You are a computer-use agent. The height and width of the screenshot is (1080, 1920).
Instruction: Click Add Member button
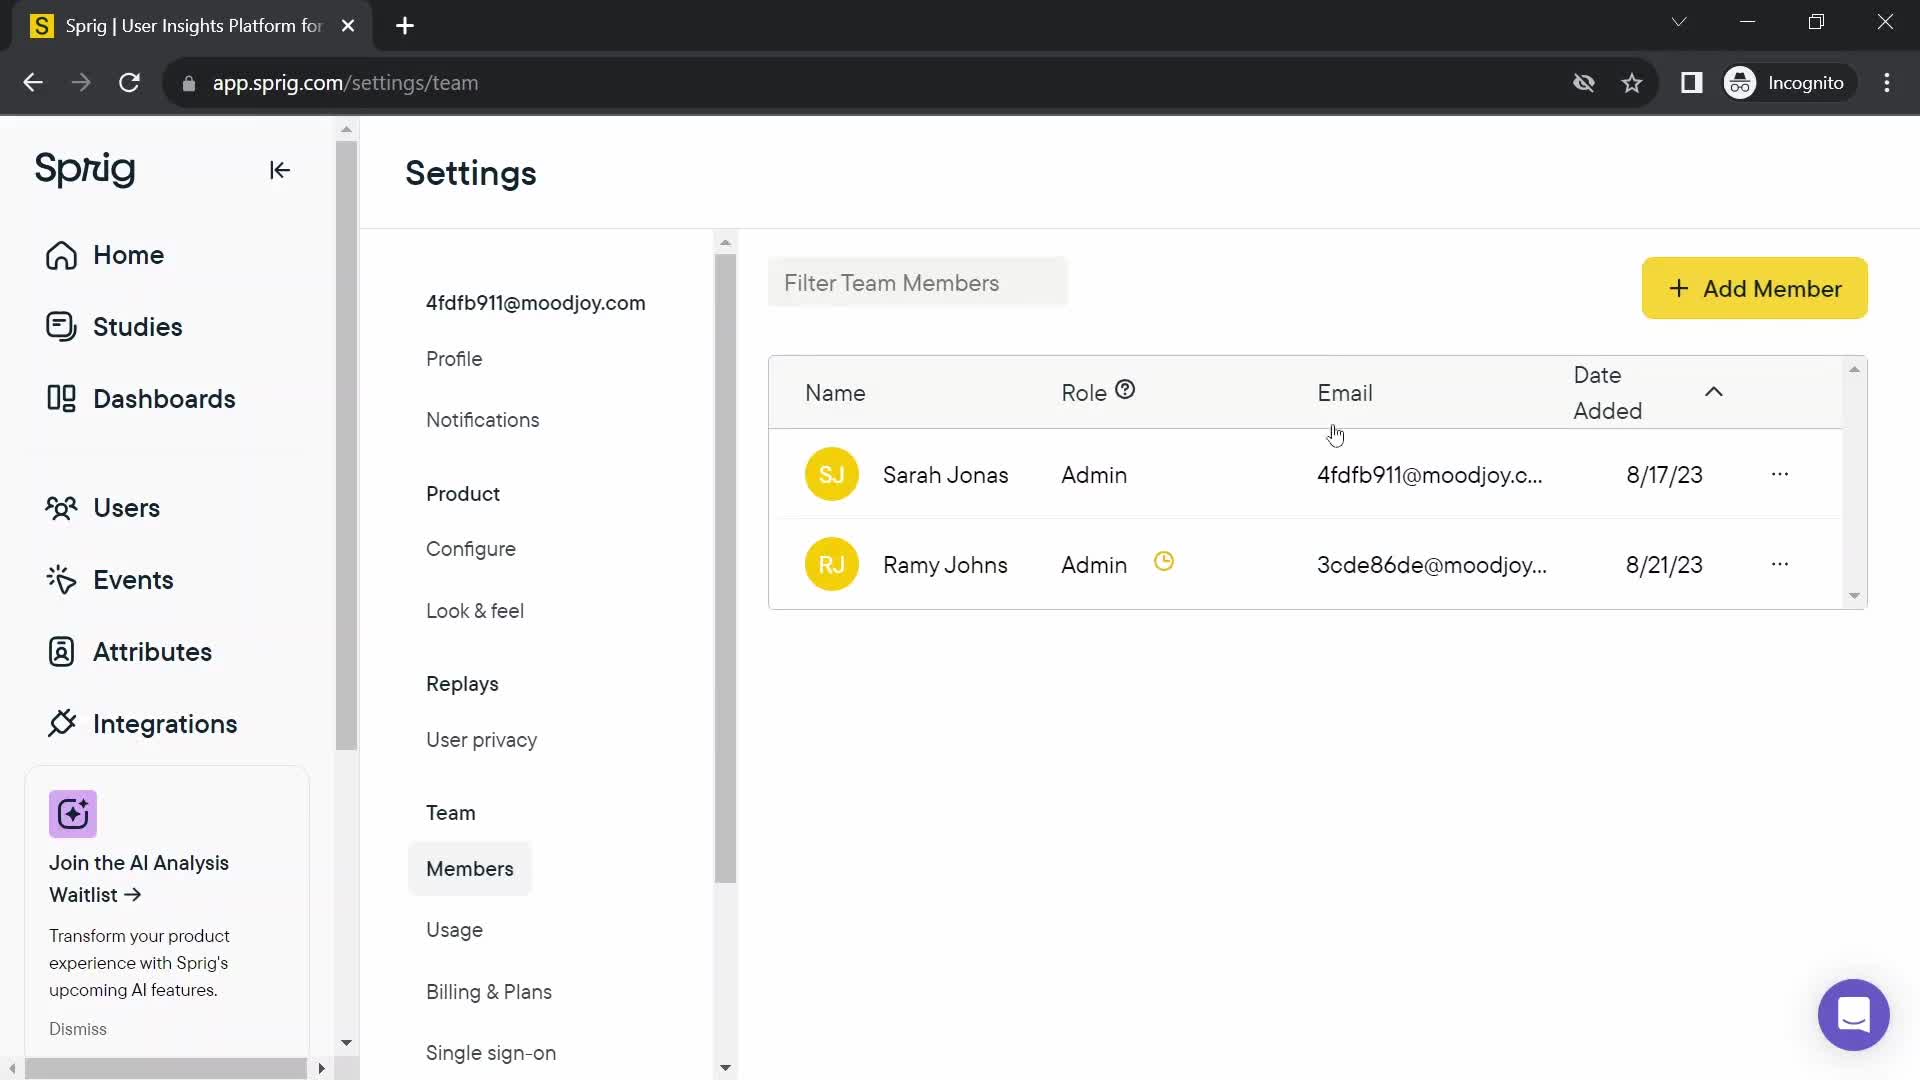click(x=1755, y=289)
